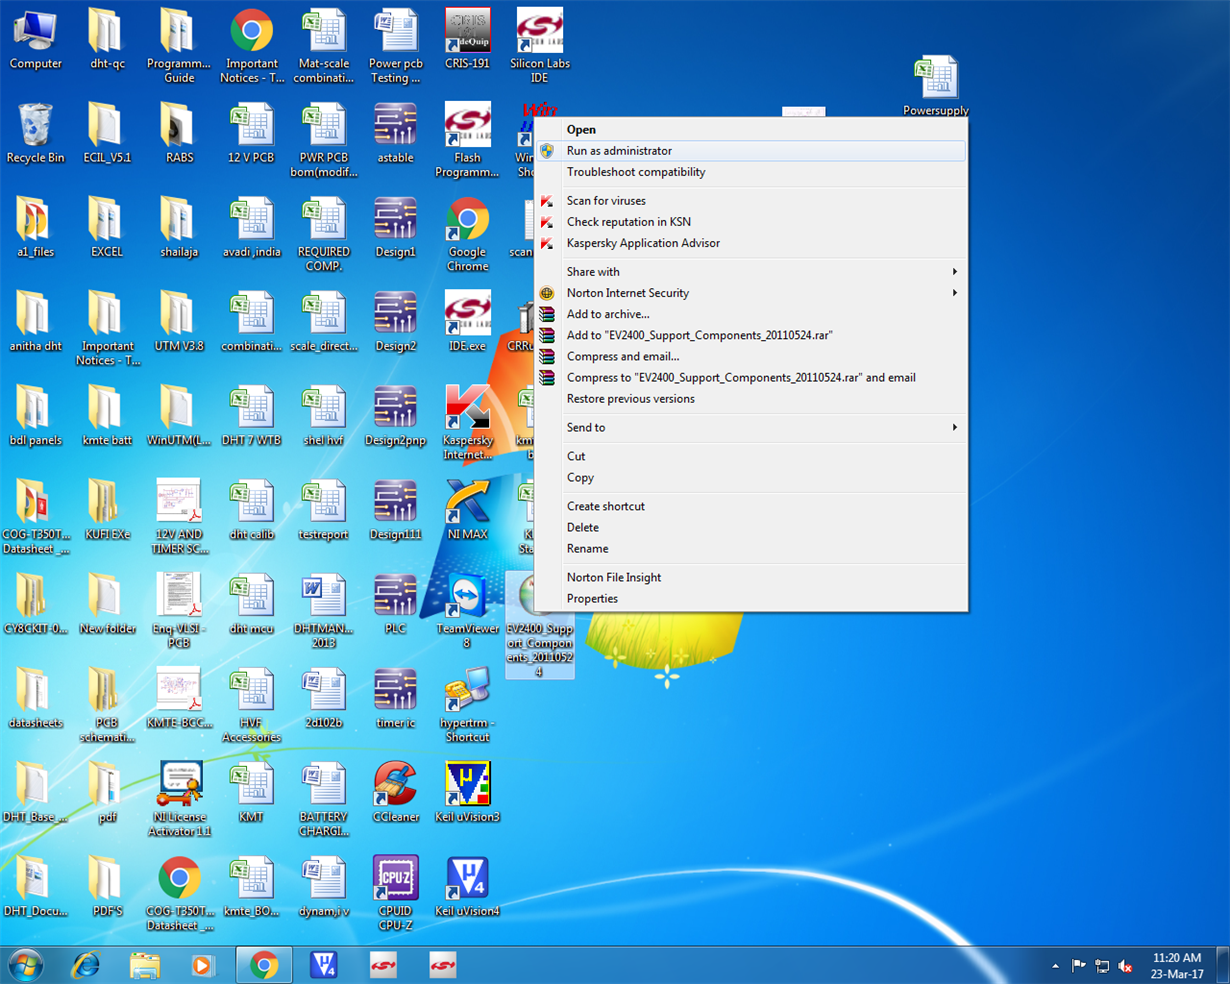This screenshot has height=984, width=1230.
Task: Choose Check reputation in KSN
Action: (x=751, y=222)
